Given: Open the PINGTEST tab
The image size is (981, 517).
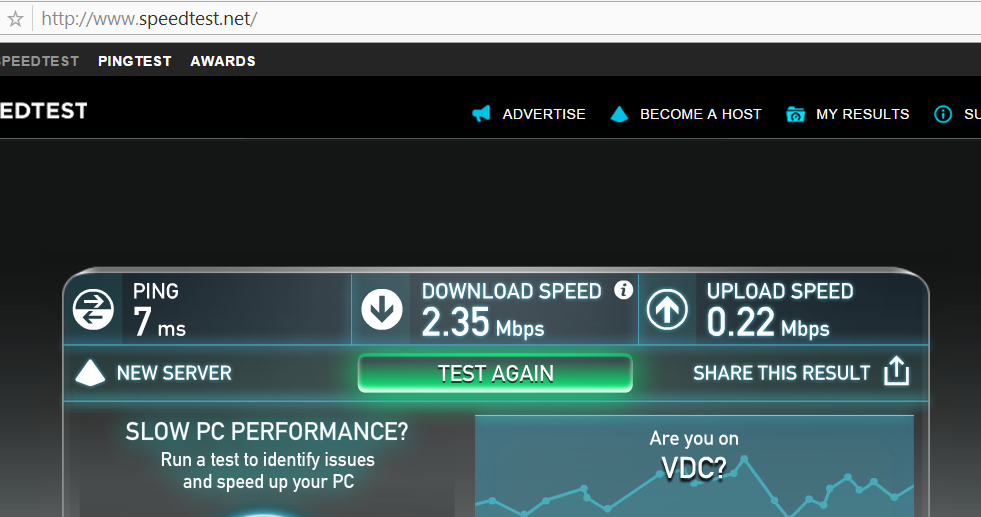Looking at the screenshot, I should click(135, 61).
